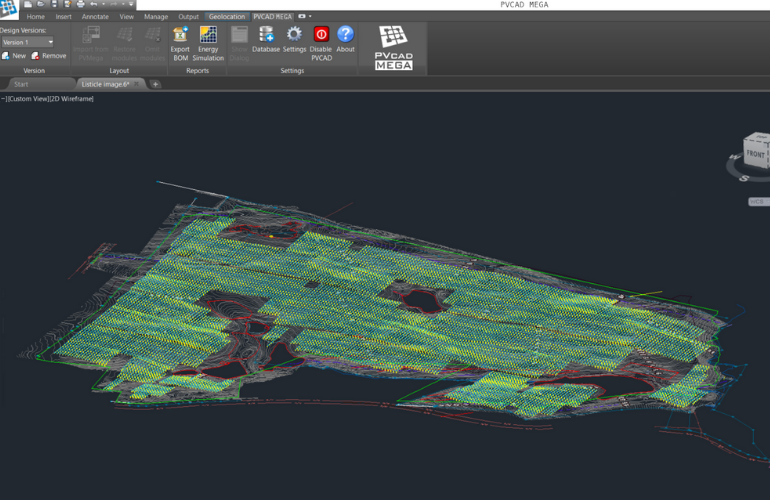Click the About help icon
Screen dimensions: 770x500
[345, 35]
